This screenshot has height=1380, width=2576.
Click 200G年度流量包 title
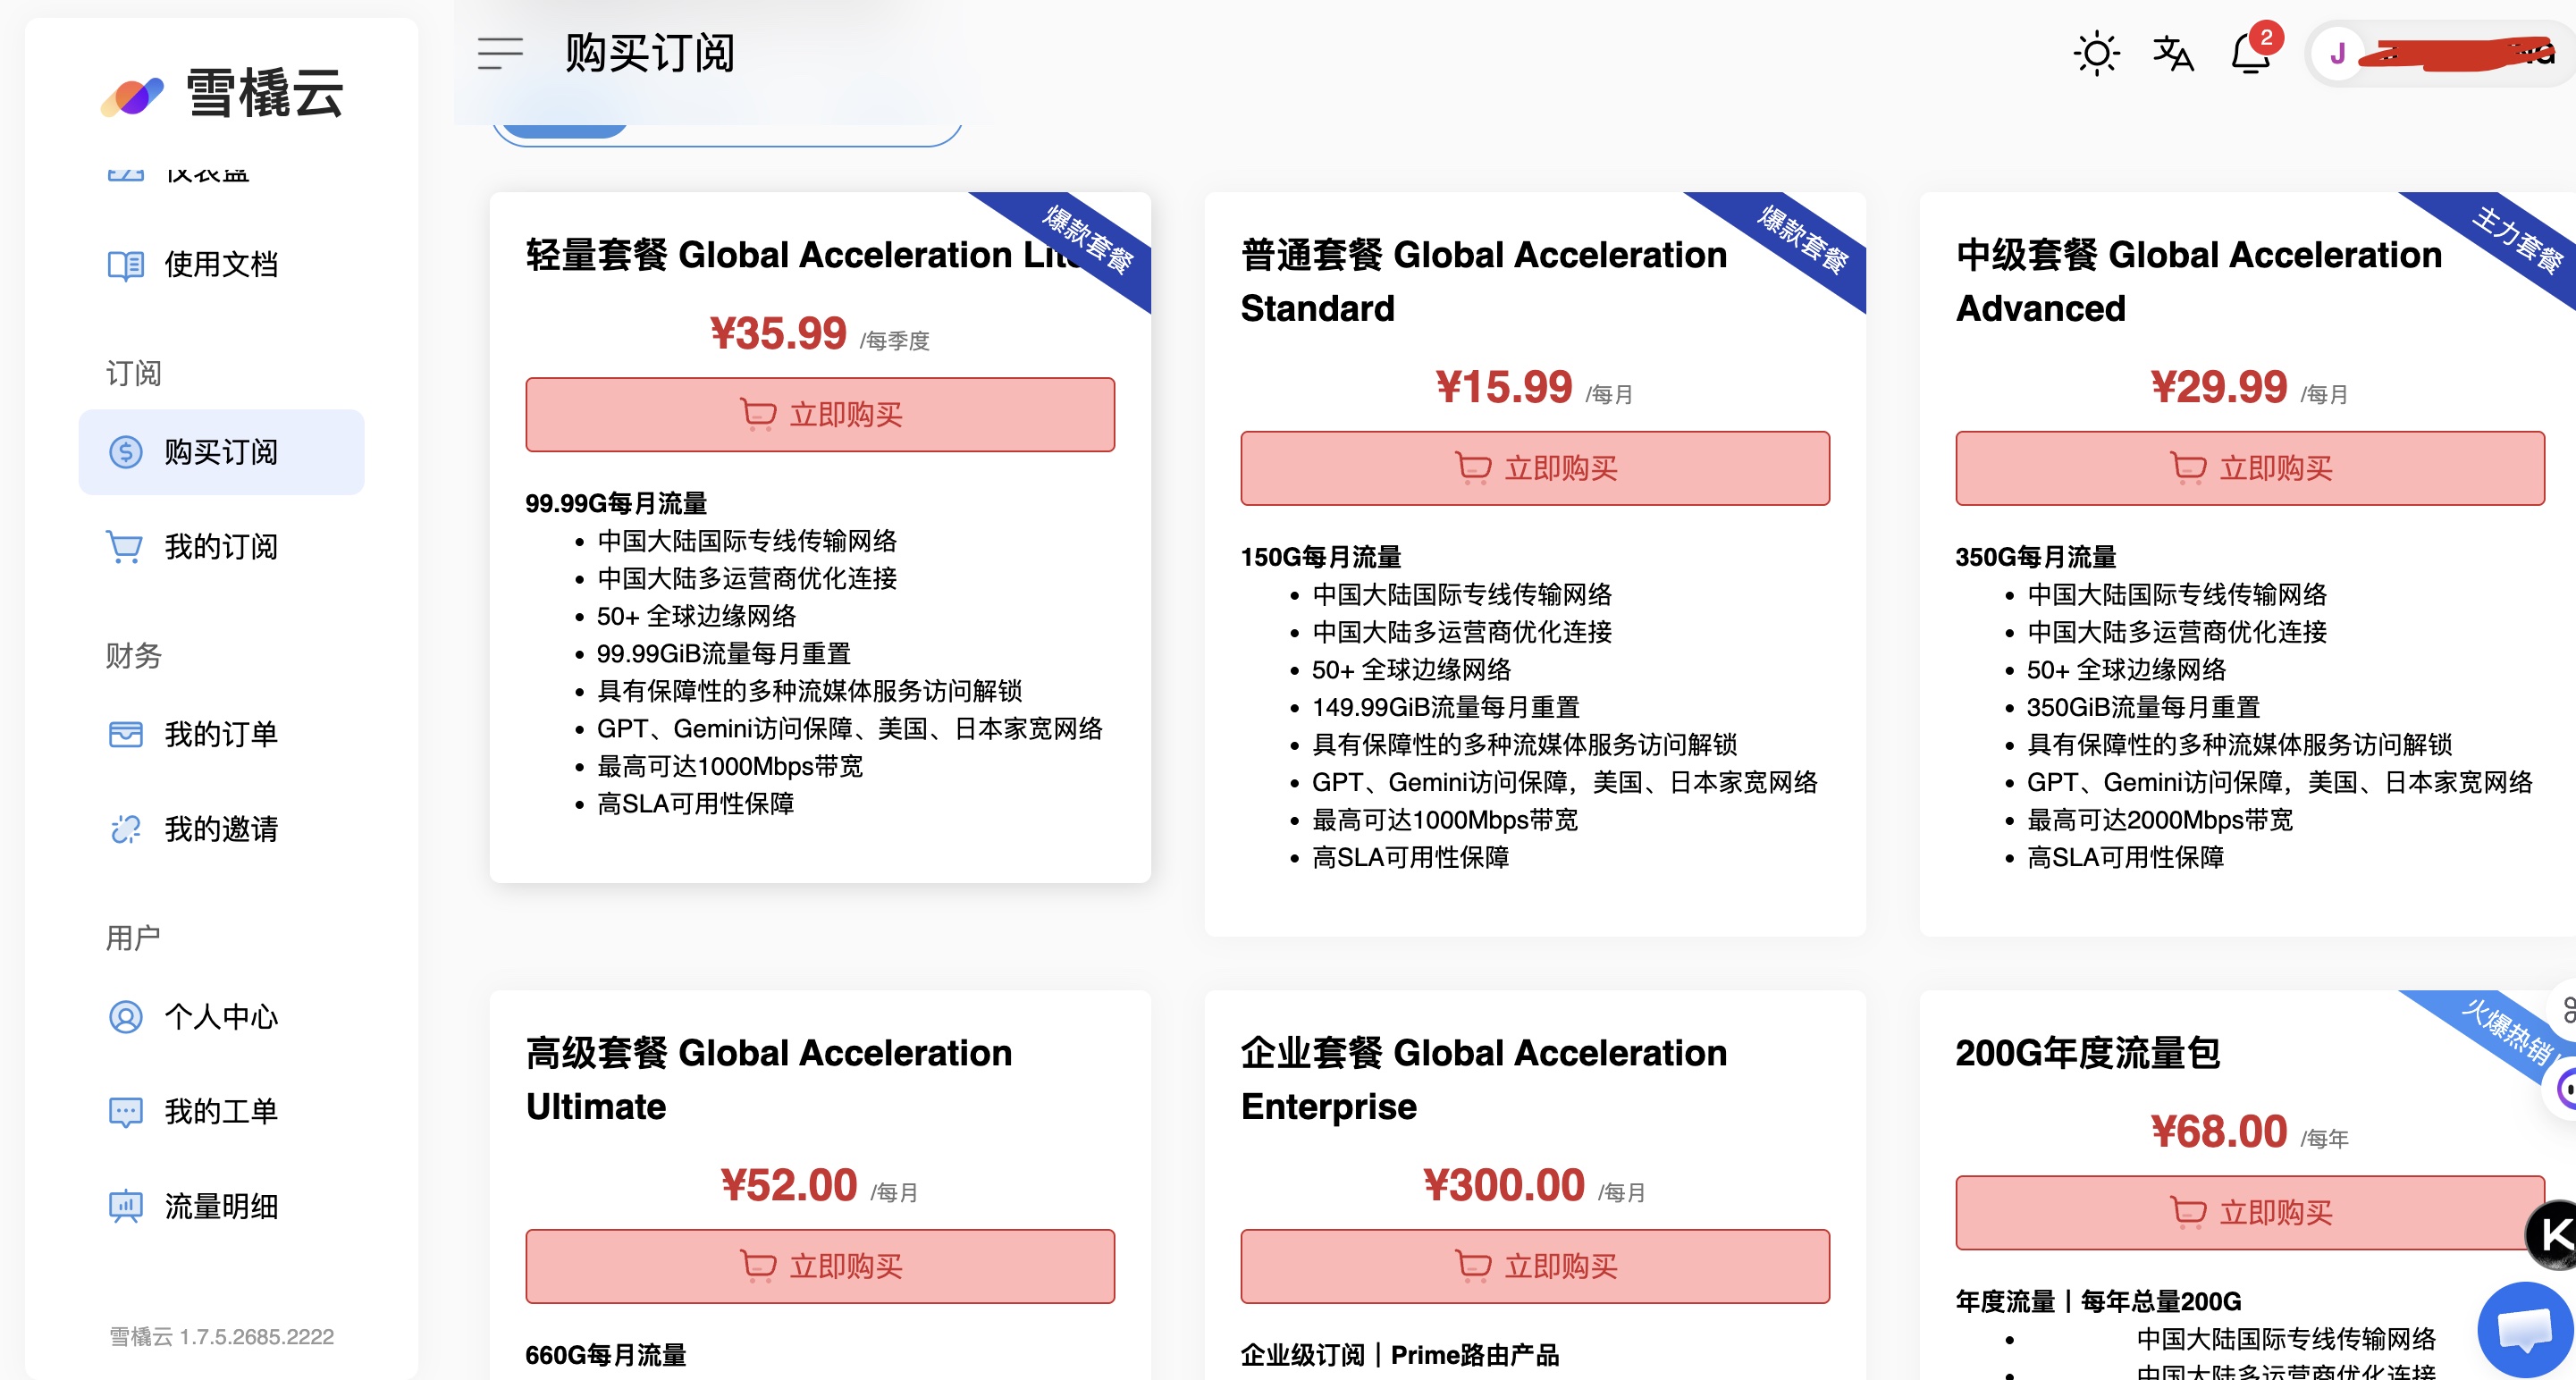click(x=2088, y=1053)
